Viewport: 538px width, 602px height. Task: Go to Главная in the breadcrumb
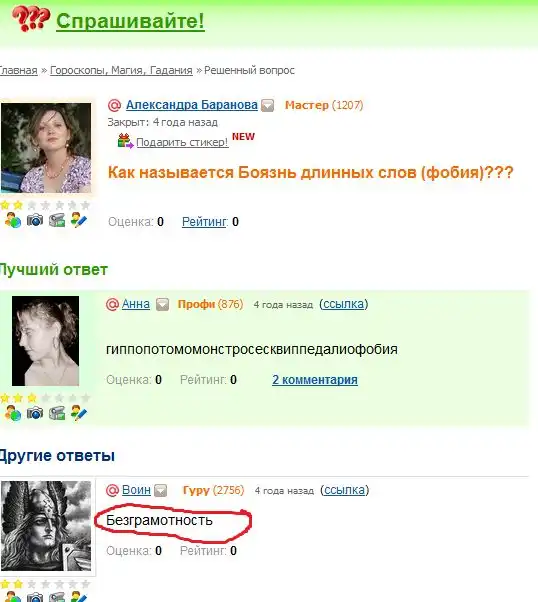click(x=18, y=71)
